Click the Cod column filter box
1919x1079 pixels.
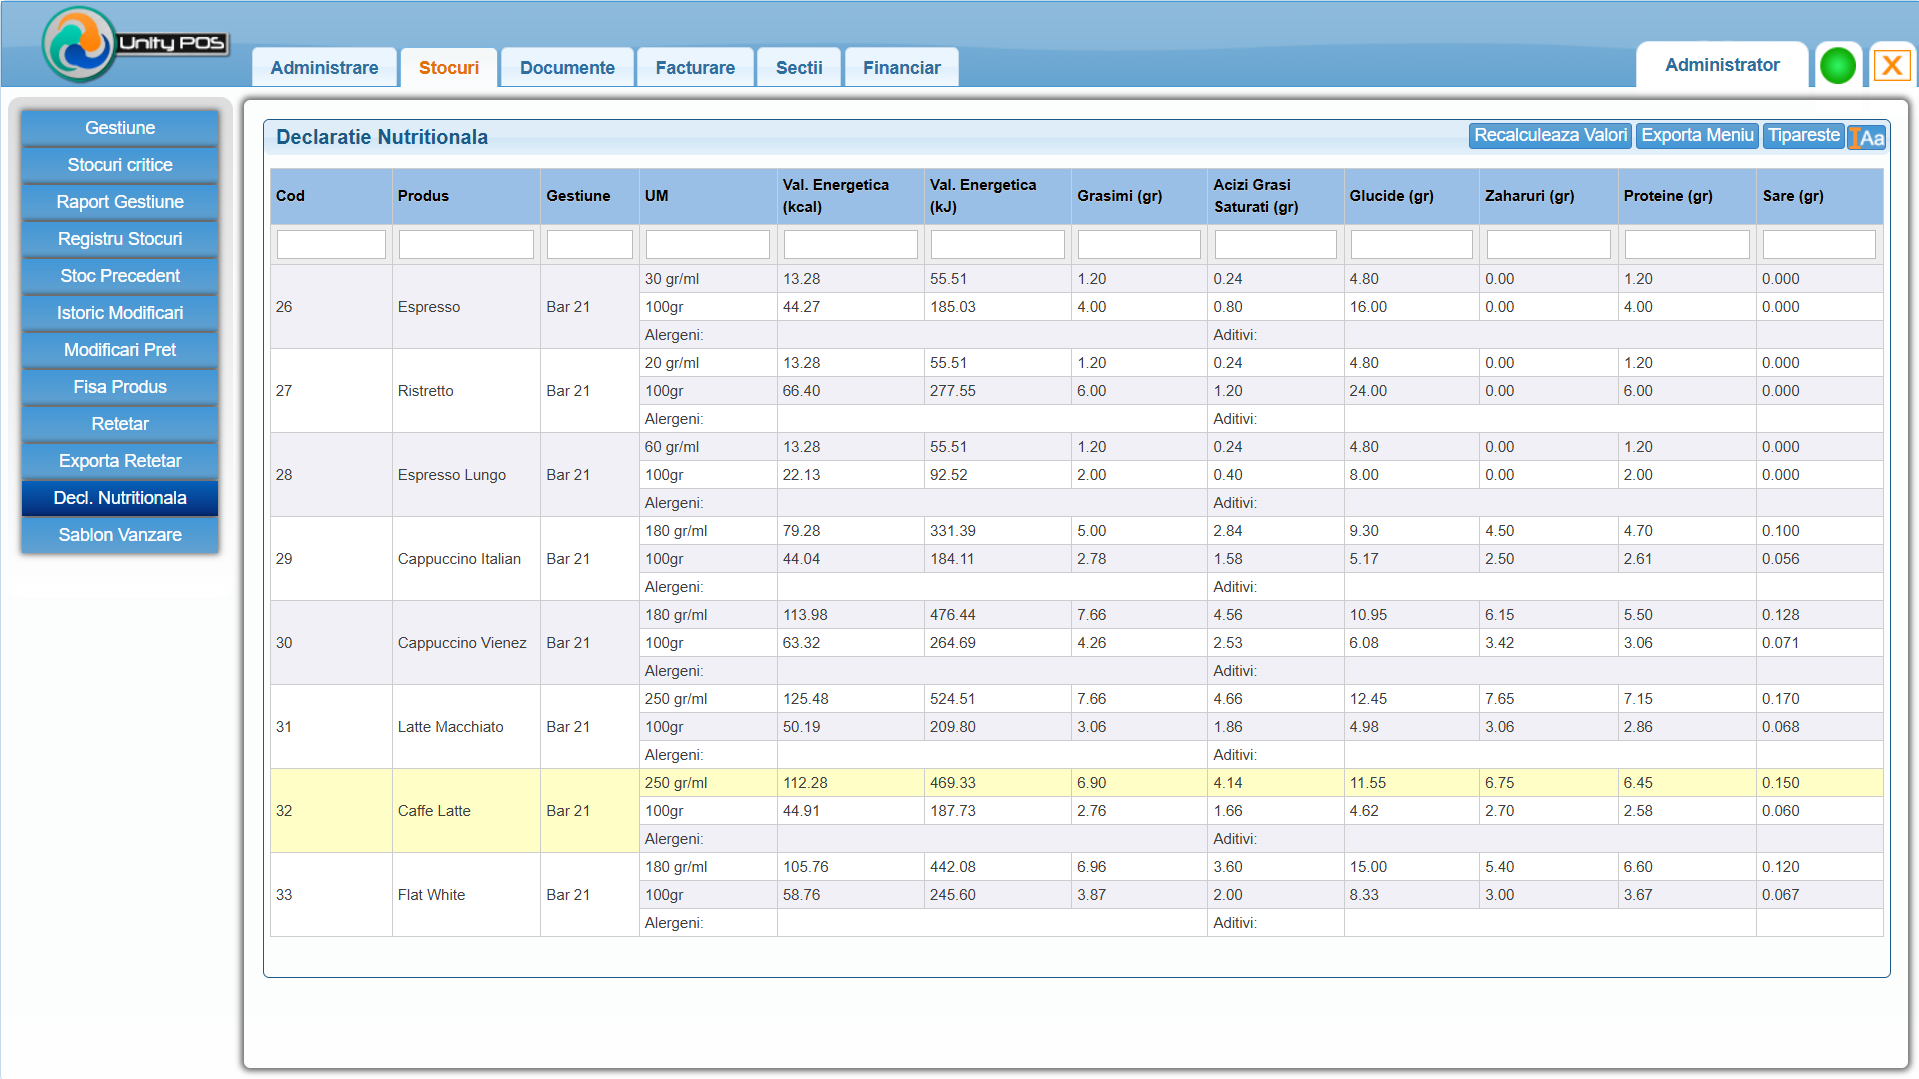(331, 244)
